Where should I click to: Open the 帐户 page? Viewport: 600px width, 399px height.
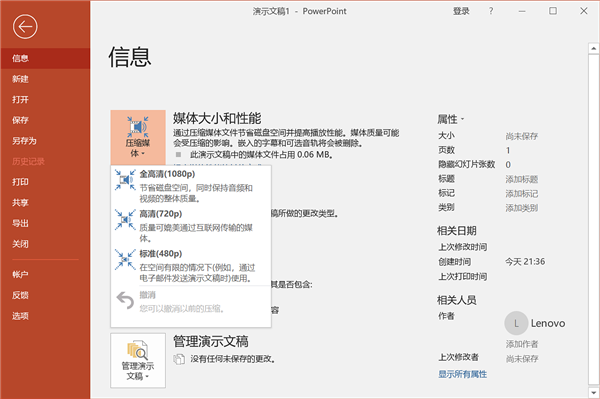pyautogui.click(x=45, y=274)
